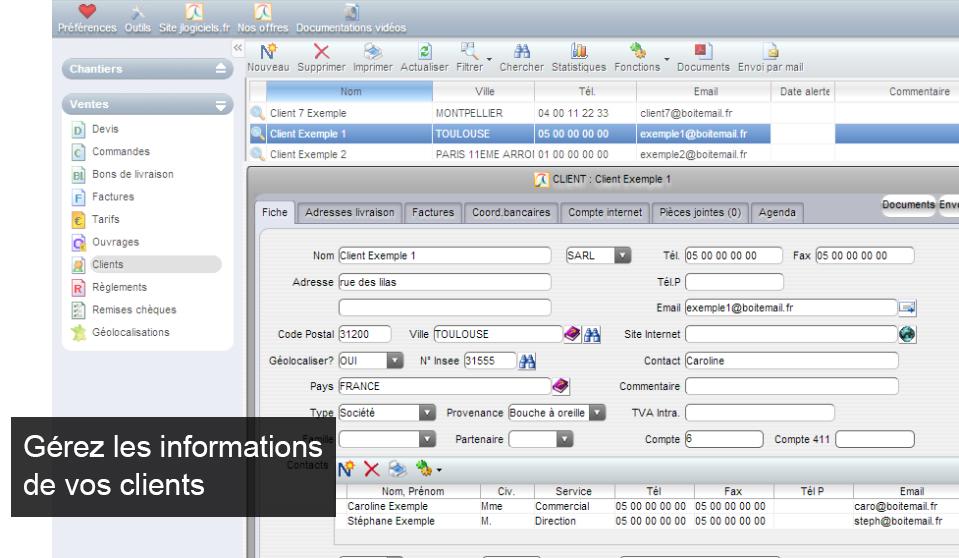The image size is (959, 558).
Task: Open Documents from client toolbar
Action: (x=703, y=58)
